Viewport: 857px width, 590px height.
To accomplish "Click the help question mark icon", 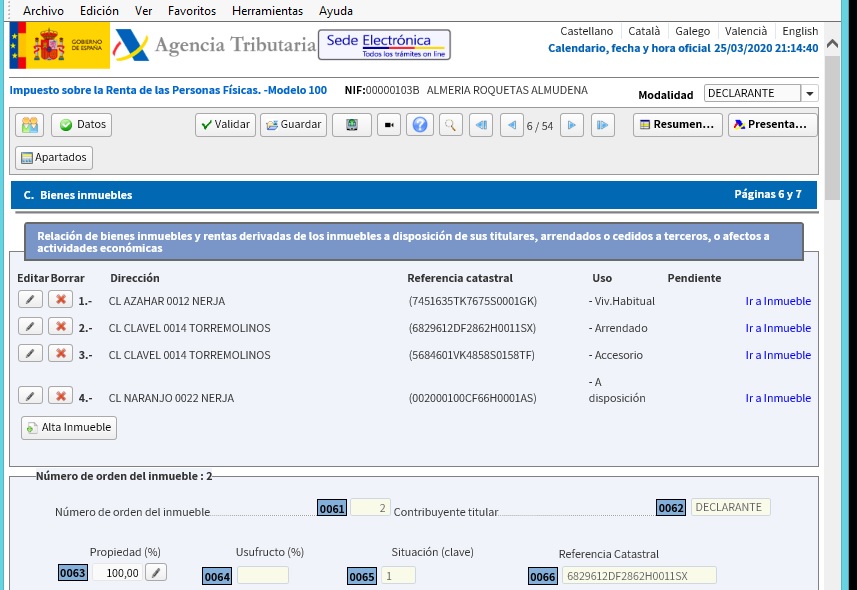I will [419, 125].
